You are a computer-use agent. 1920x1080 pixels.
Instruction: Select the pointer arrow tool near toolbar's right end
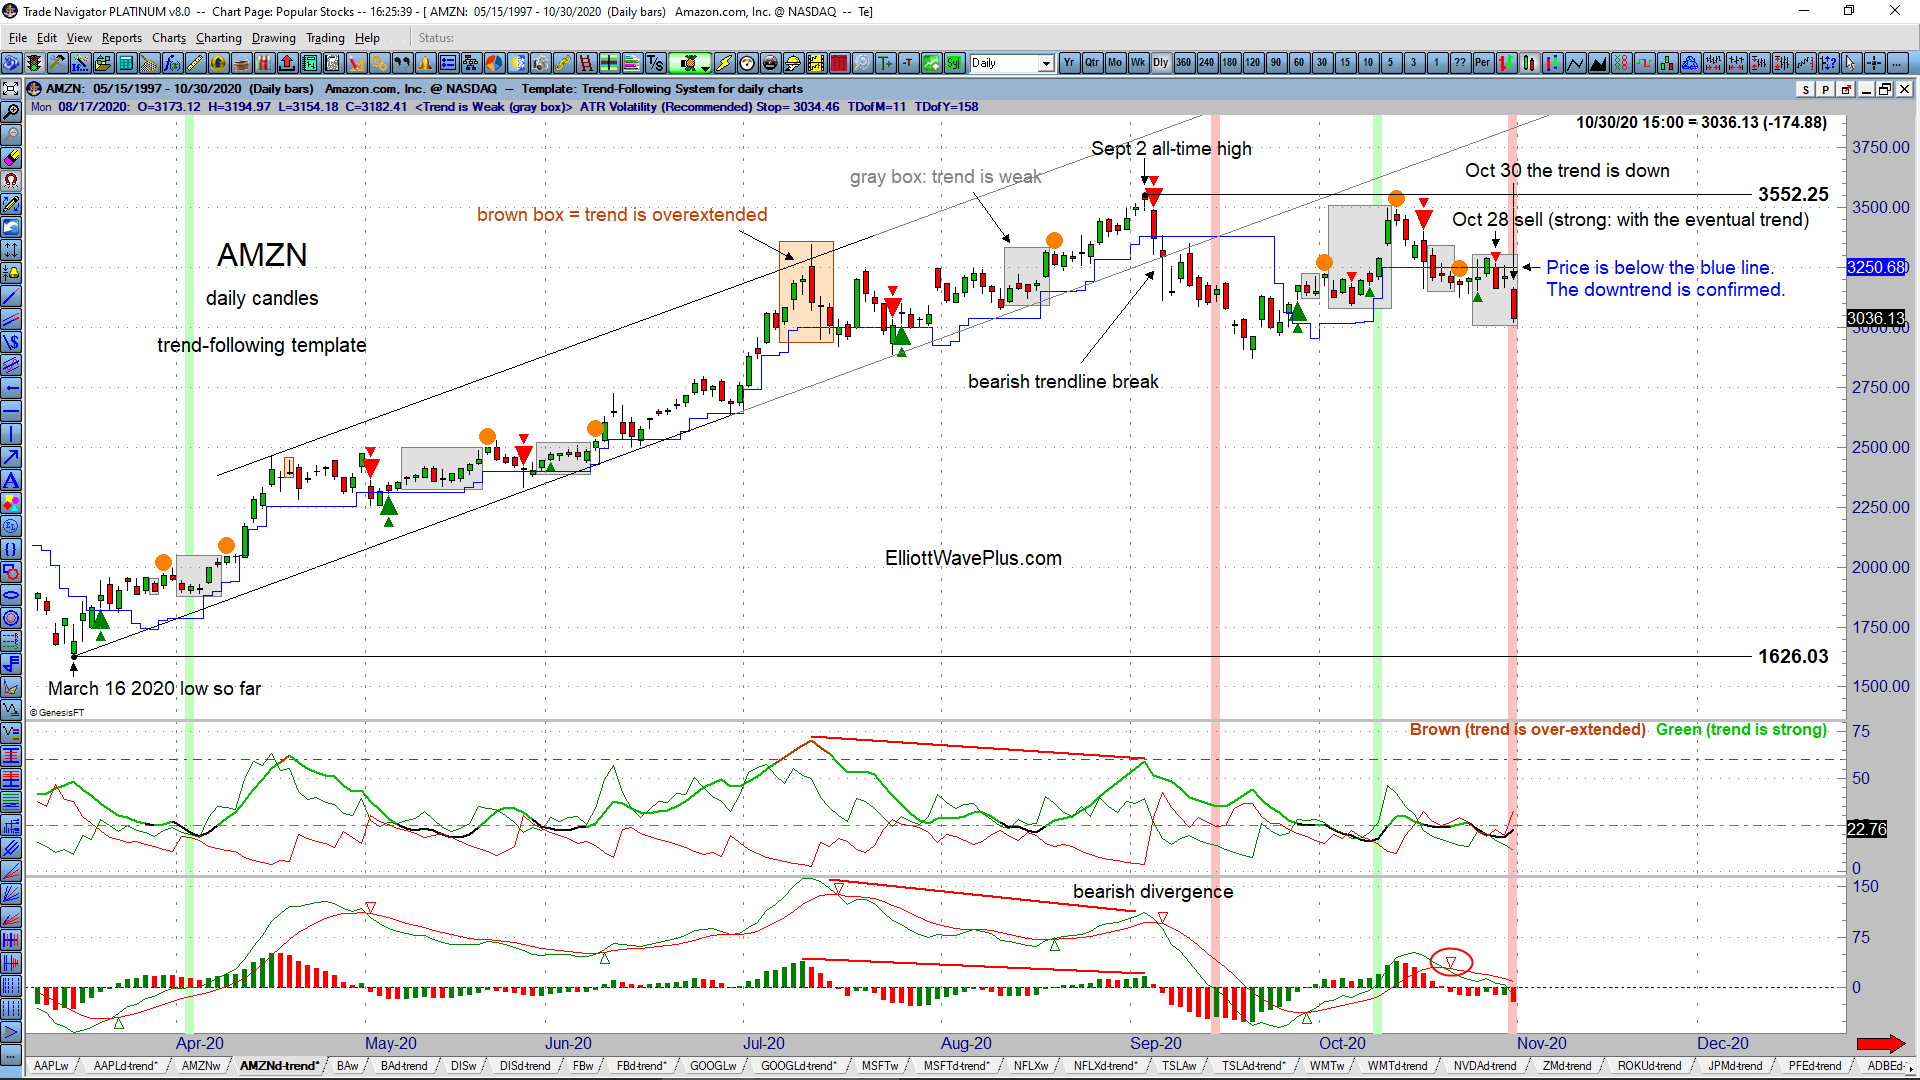pyautogui.click(x=1851, y=63)
